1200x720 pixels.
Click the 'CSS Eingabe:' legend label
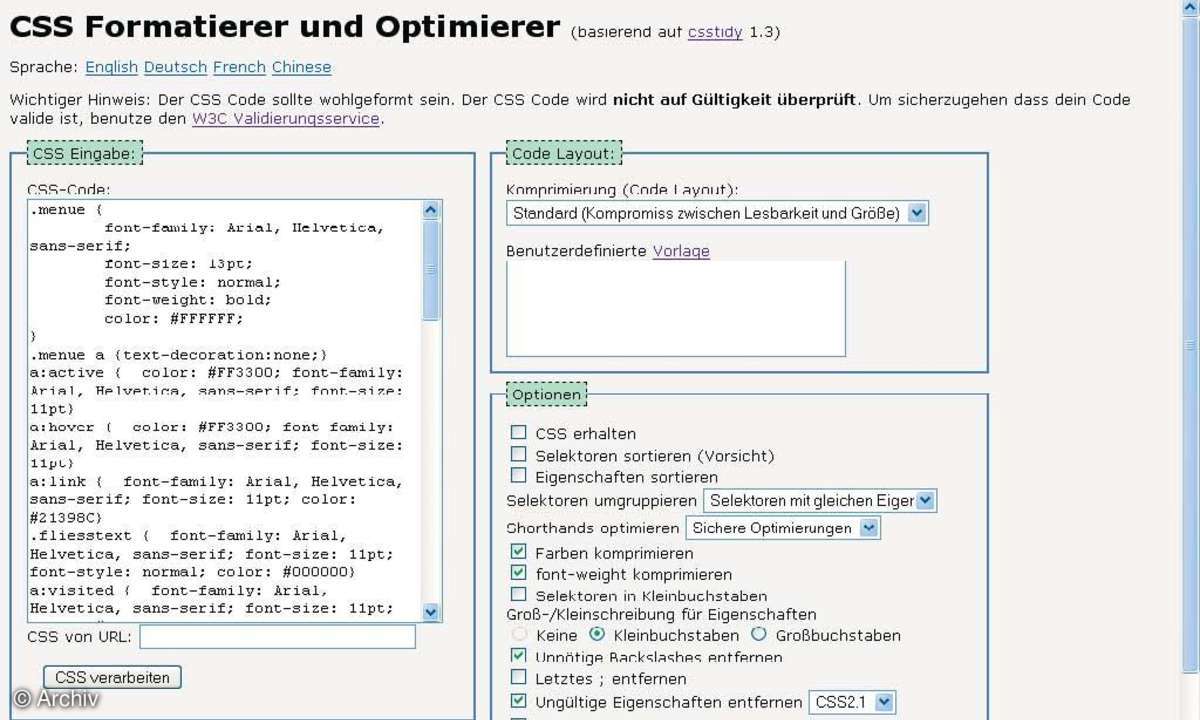(x=85, y=154)
